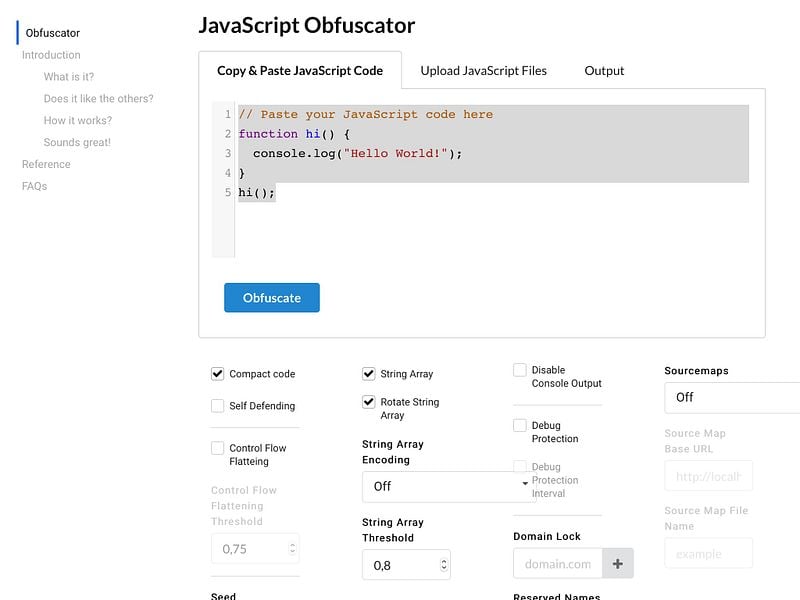Image resolution: width=800 pixels, height=600 pixels.
Task: Enable Control Flow Flattening checkbox
Action: tap(218, 448)
